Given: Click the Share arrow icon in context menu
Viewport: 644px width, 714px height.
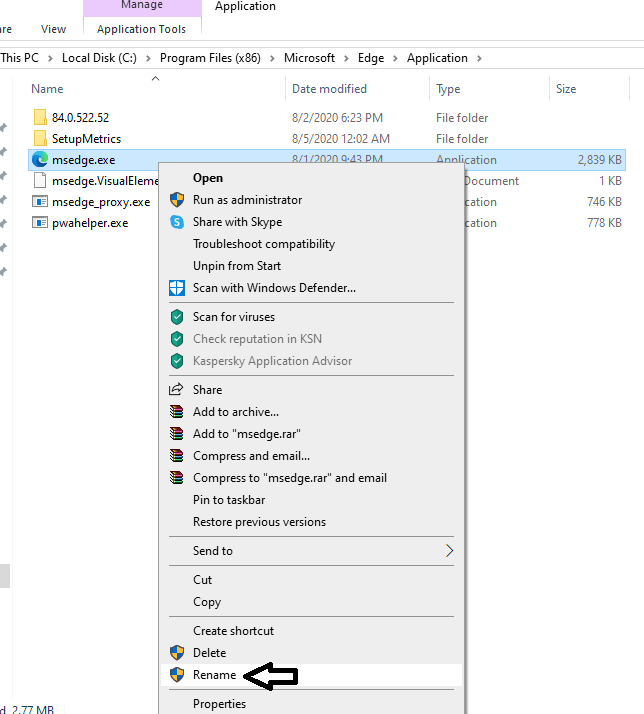Looking at the screenshot, I should [x=176, y=389].
